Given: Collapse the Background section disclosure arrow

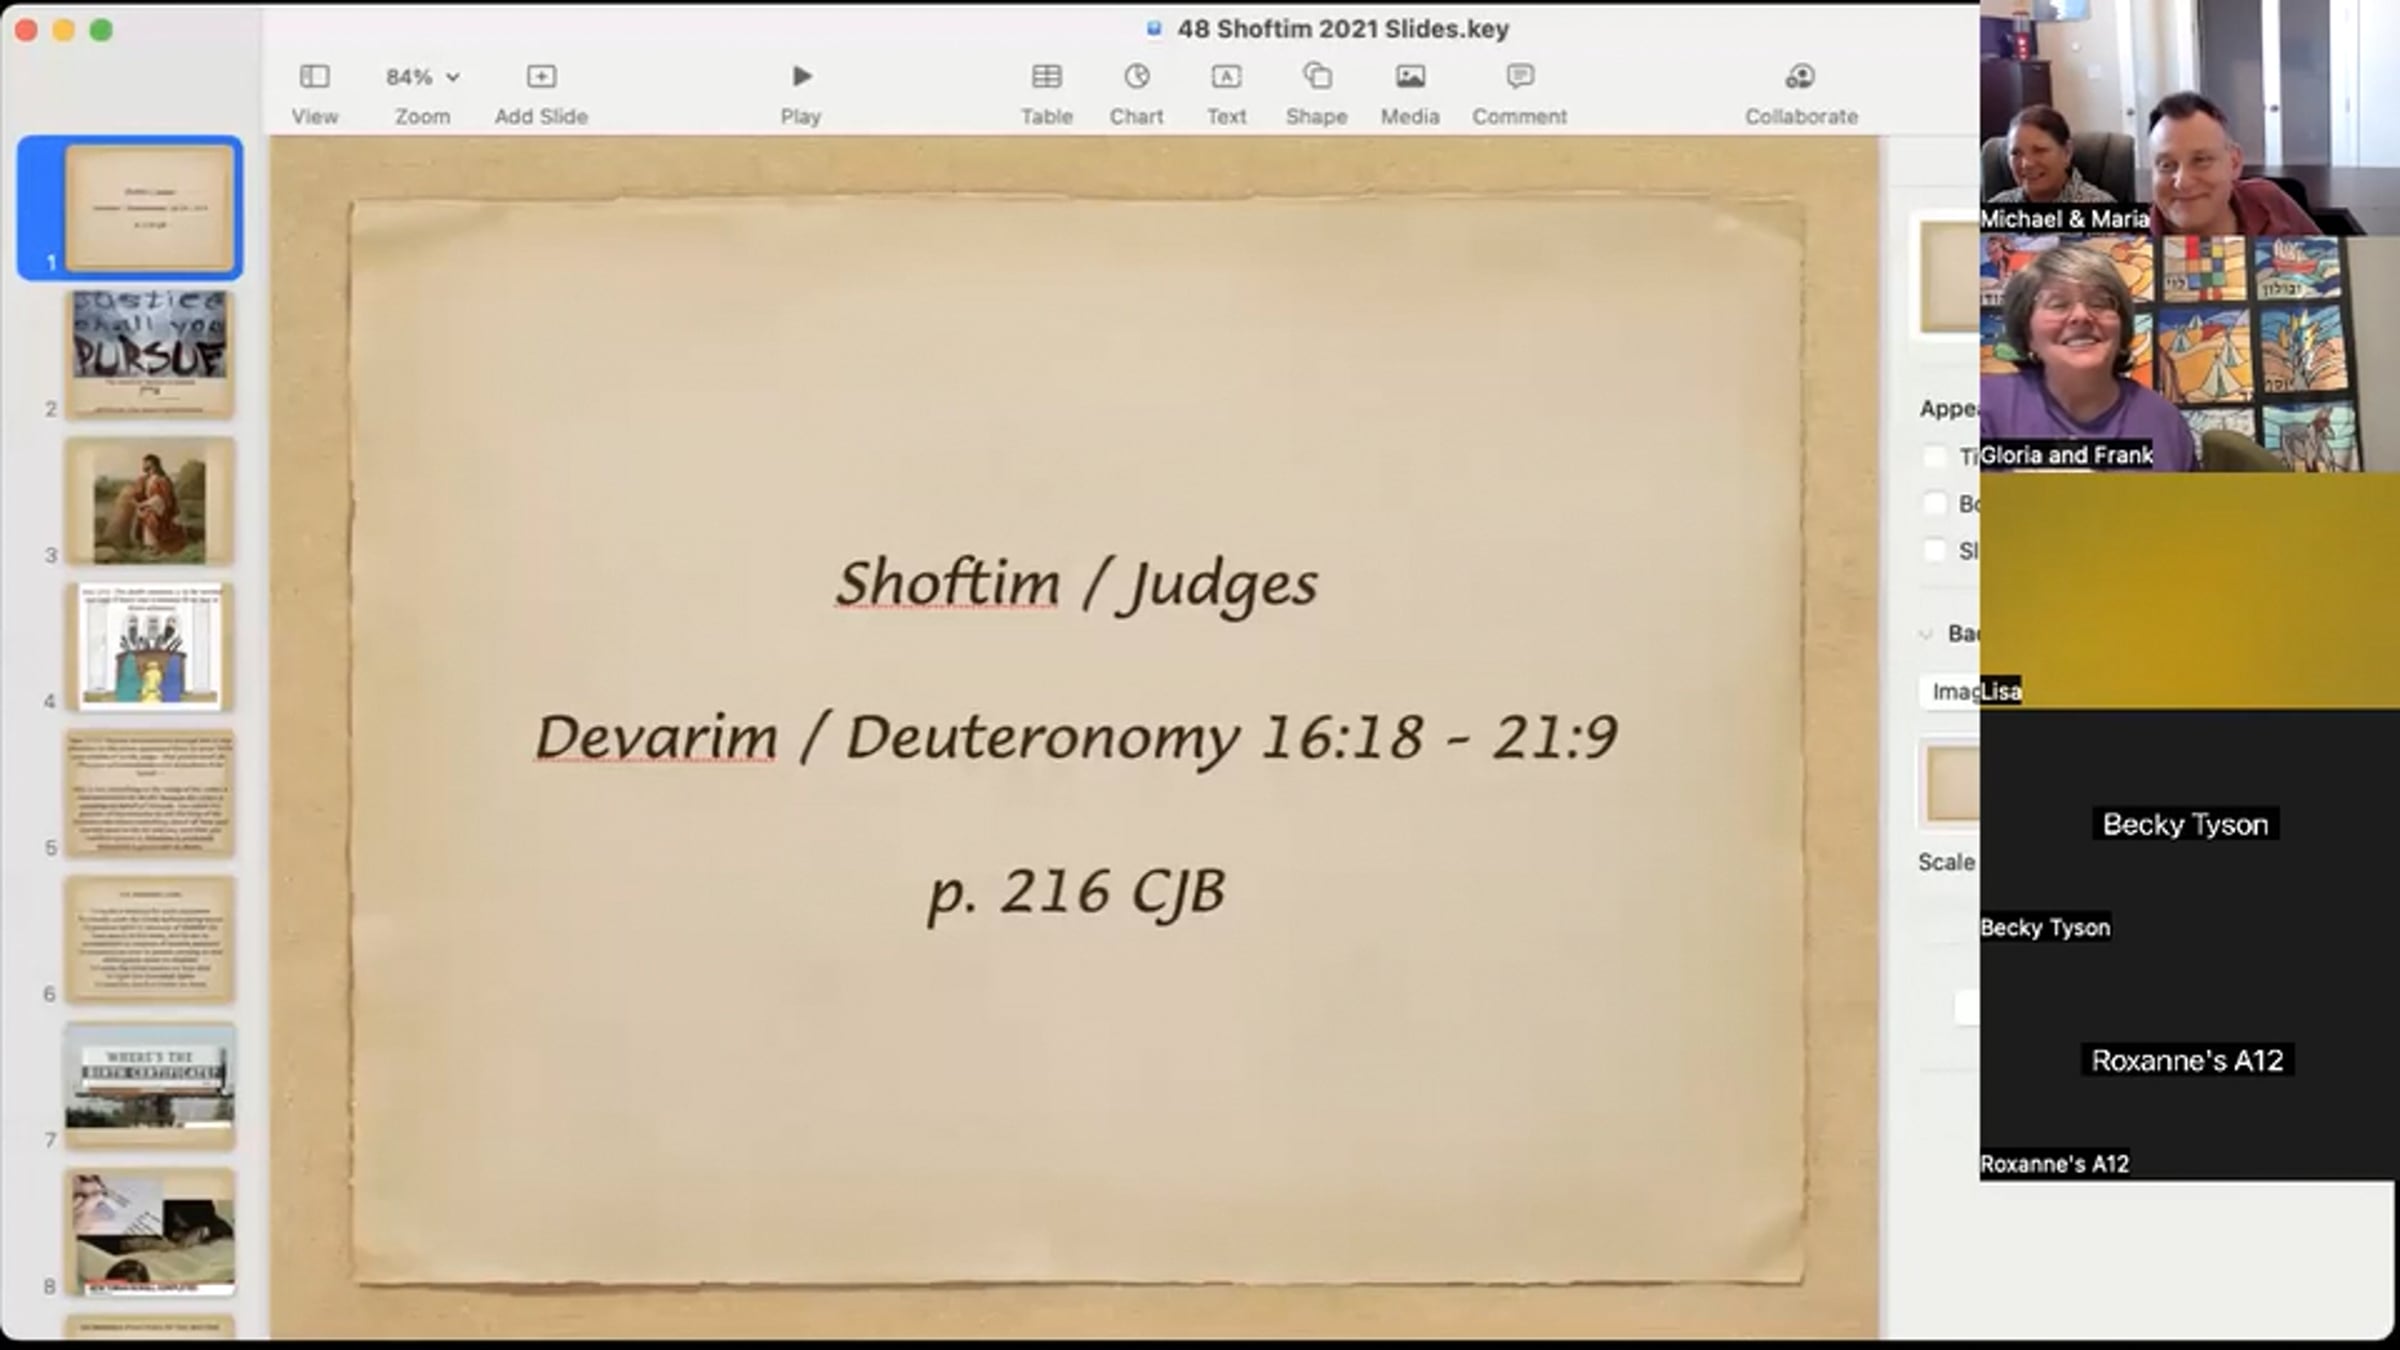Looking at the screenshot, I should click(1926, 634).
